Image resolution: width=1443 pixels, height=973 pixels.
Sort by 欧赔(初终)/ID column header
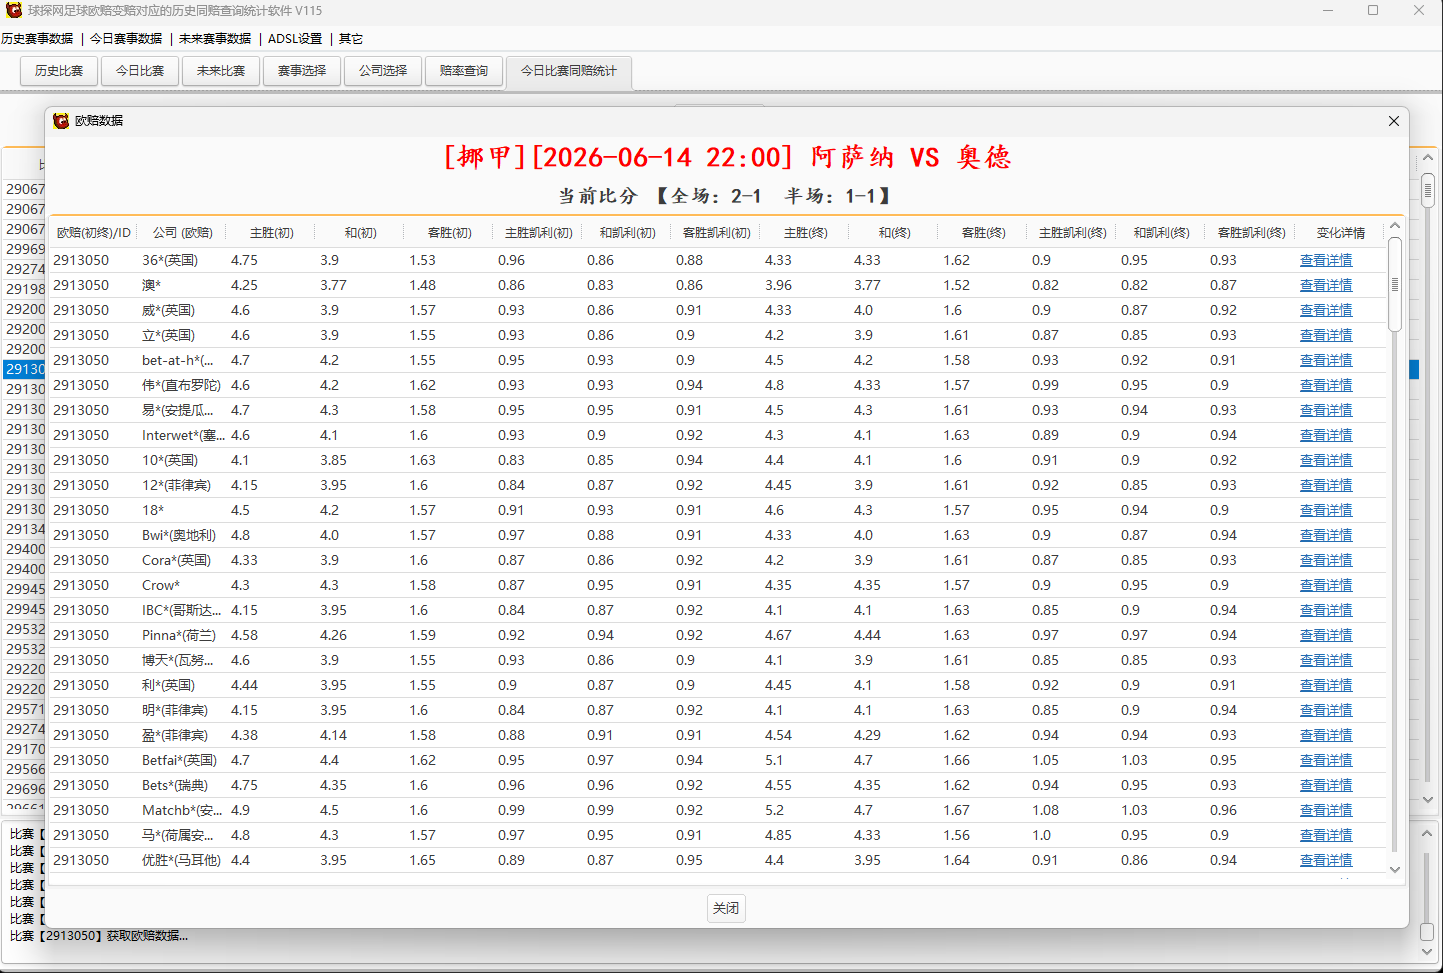point(94,232)
